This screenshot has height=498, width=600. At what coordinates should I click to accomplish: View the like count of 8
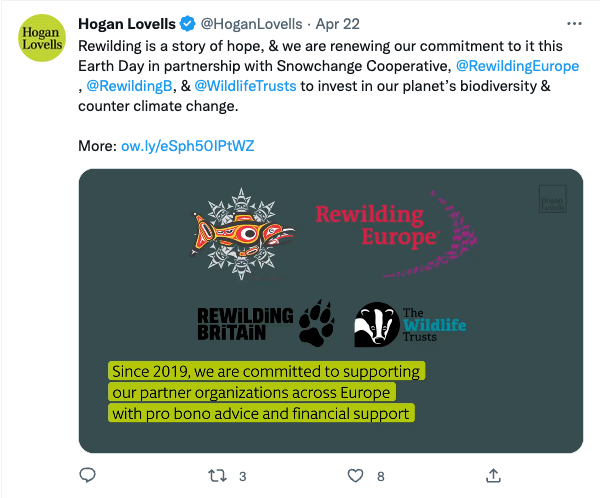(x=380, y=477)
